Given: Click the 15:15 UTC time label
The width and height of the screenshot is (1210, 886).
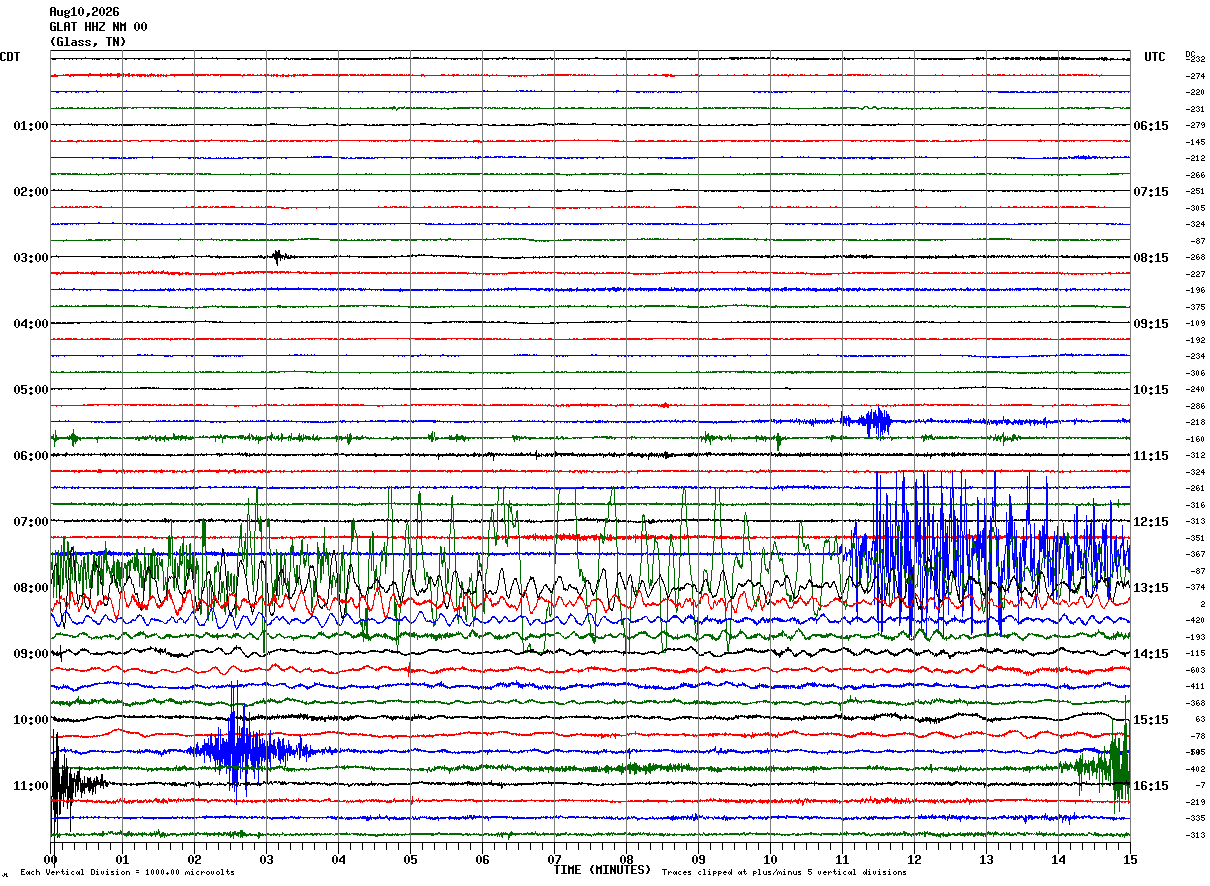Looking at the screenshot, I should point(1151,720).
